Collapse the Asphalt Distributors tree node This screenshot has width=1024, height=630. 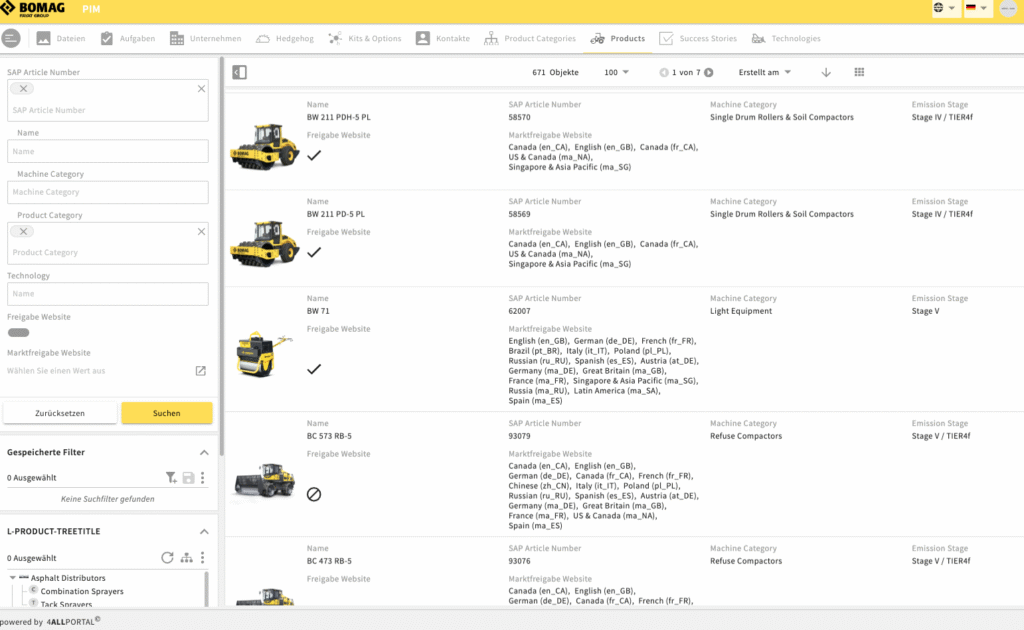point(12,578)
